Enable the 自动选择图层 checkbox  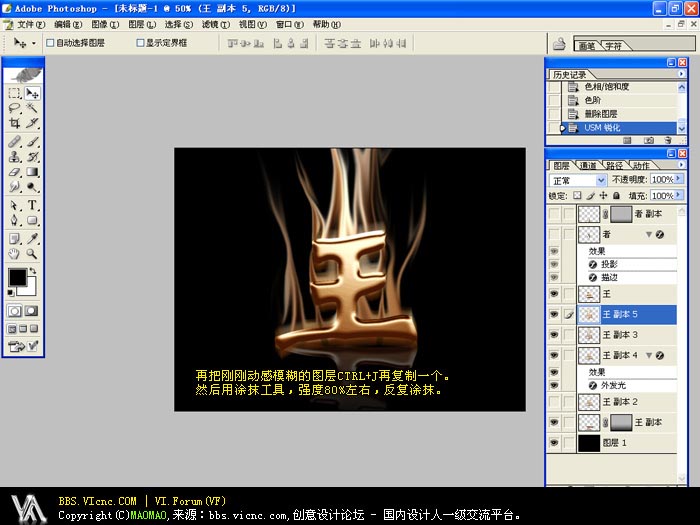51,43
